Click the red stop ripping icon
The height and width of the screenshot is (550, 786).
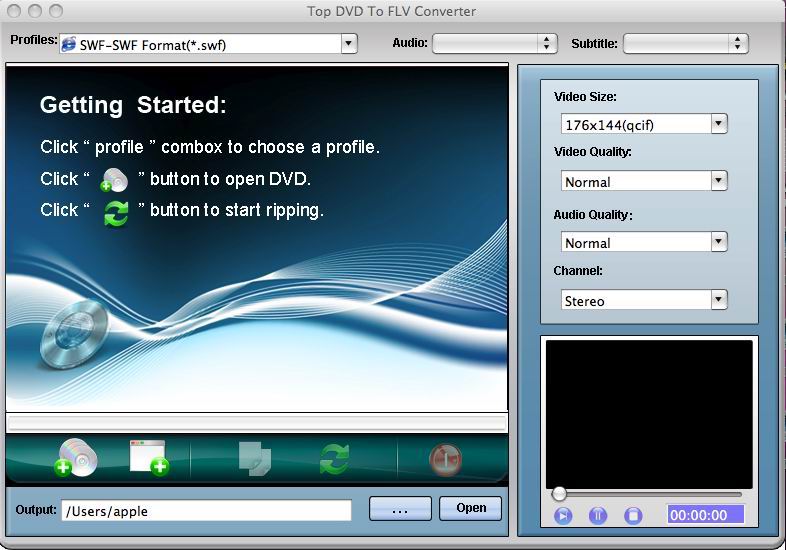click(x=445, y=459)
